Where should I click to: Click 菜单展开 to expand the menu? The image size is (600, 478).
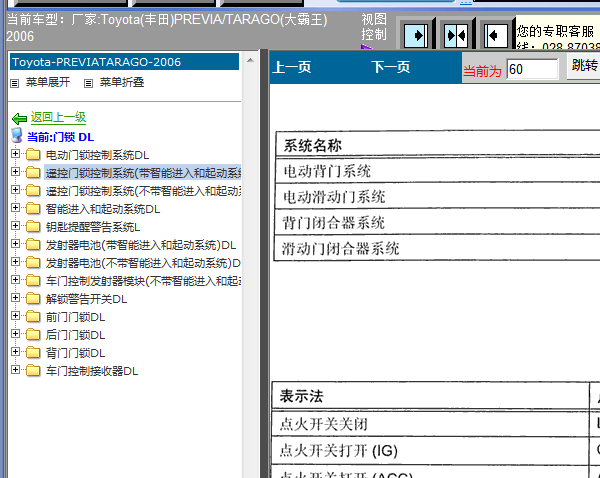[48, 82]
